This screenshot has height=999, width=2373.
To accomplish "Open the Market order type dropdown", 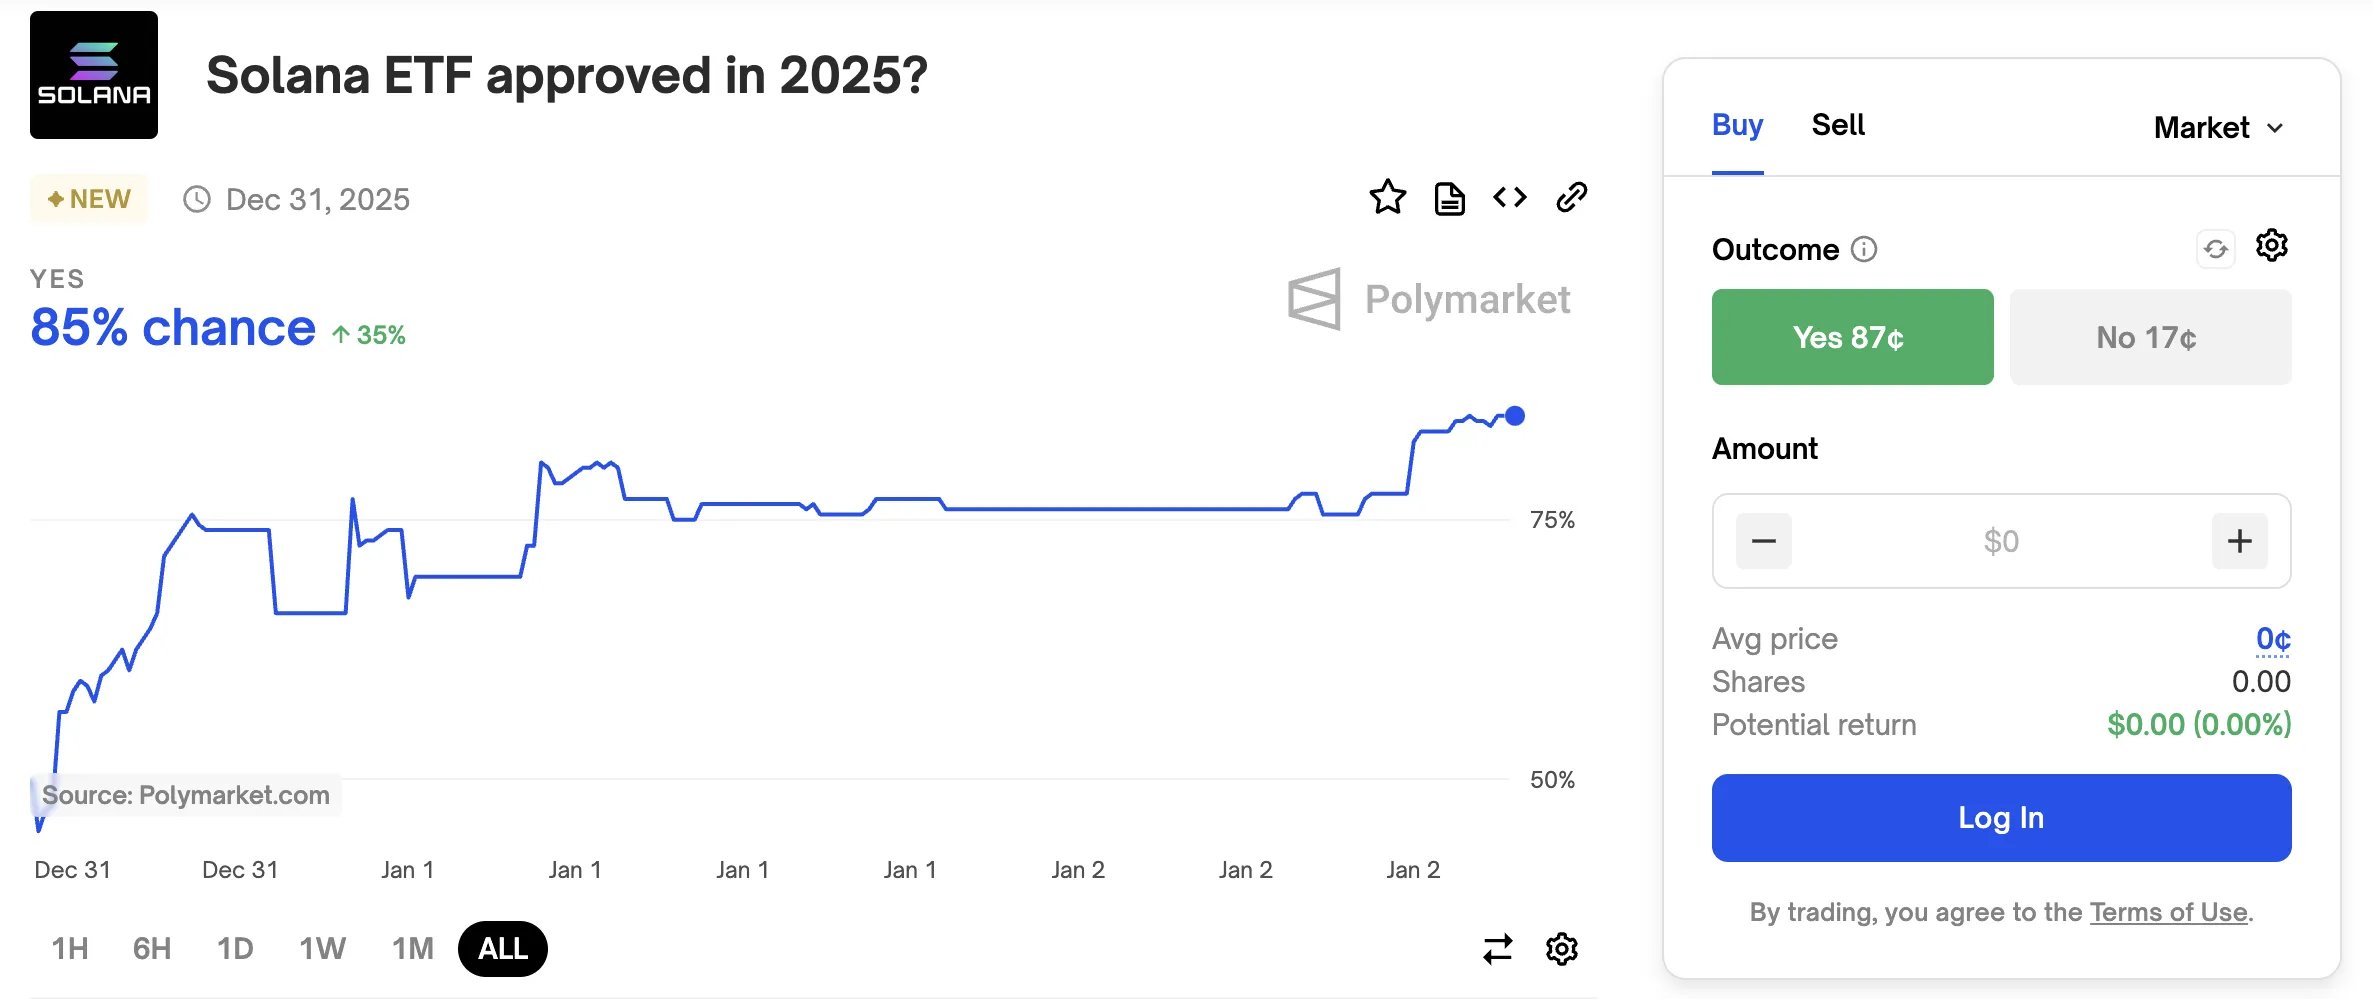I will pos(2218,128).
